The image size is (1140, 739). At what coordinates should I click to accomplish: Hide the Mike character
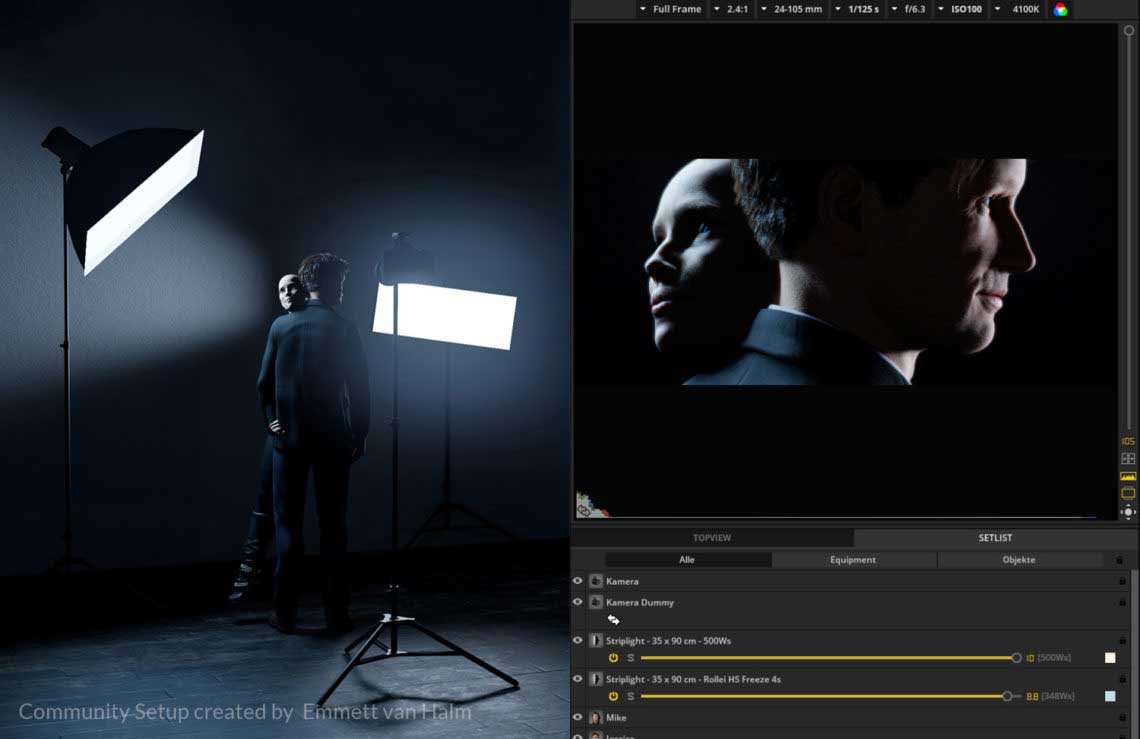click(578, 717)
